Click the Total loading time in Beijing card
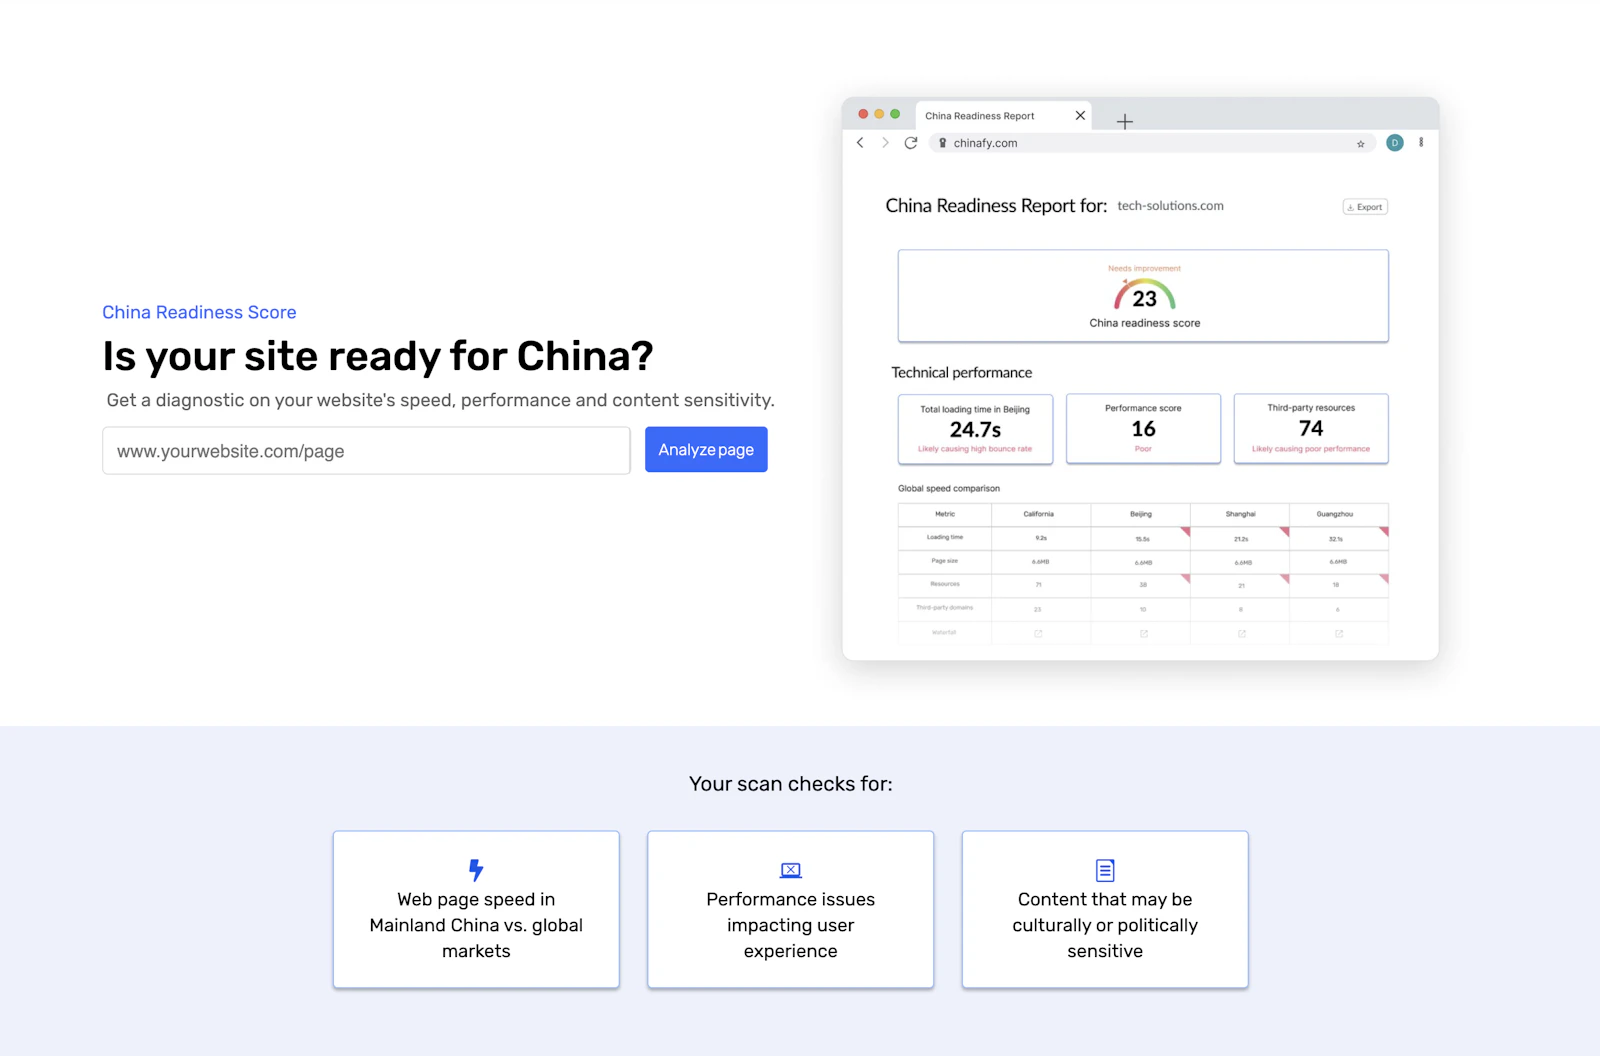1600x1056 pixels. [x=975, y=428]
